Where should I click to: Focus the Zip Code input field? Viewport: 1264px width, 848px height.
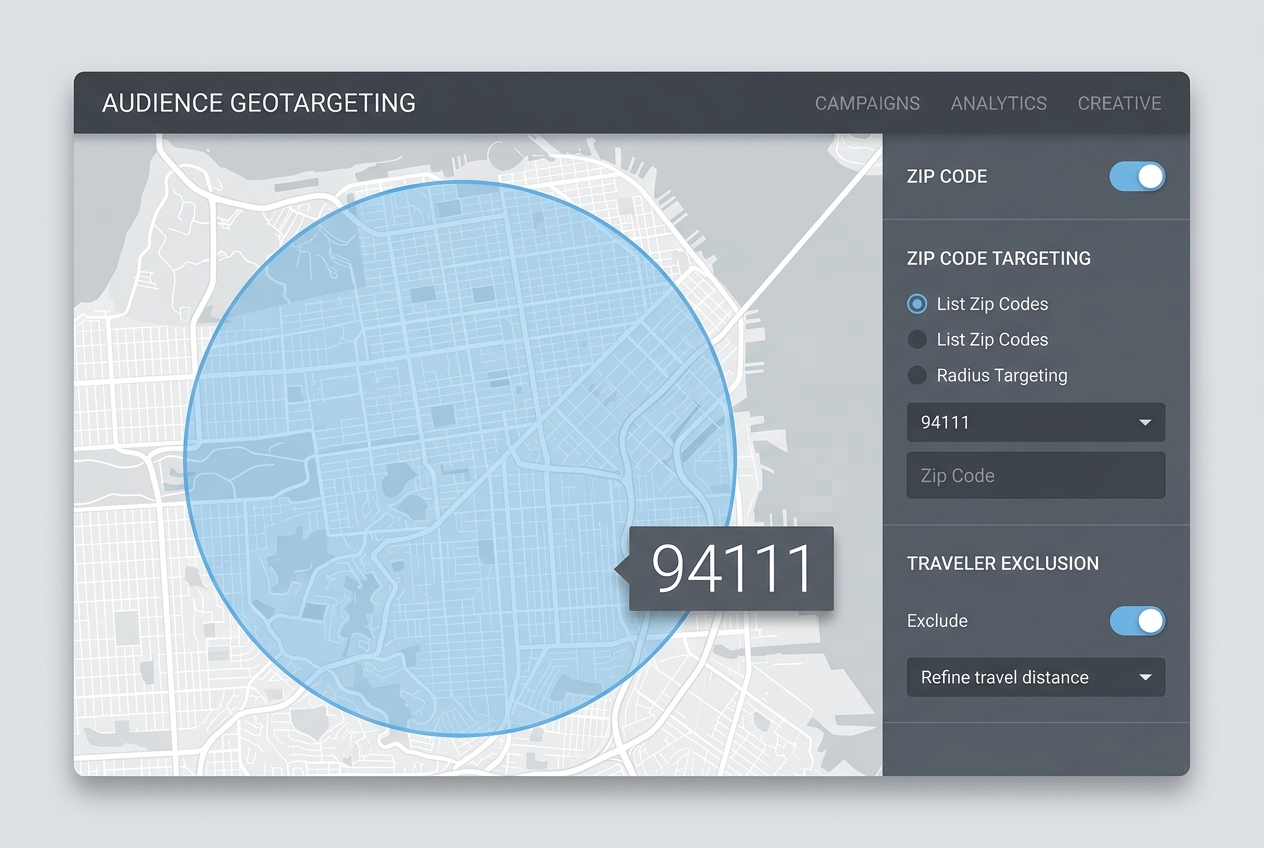[1035, 475]
